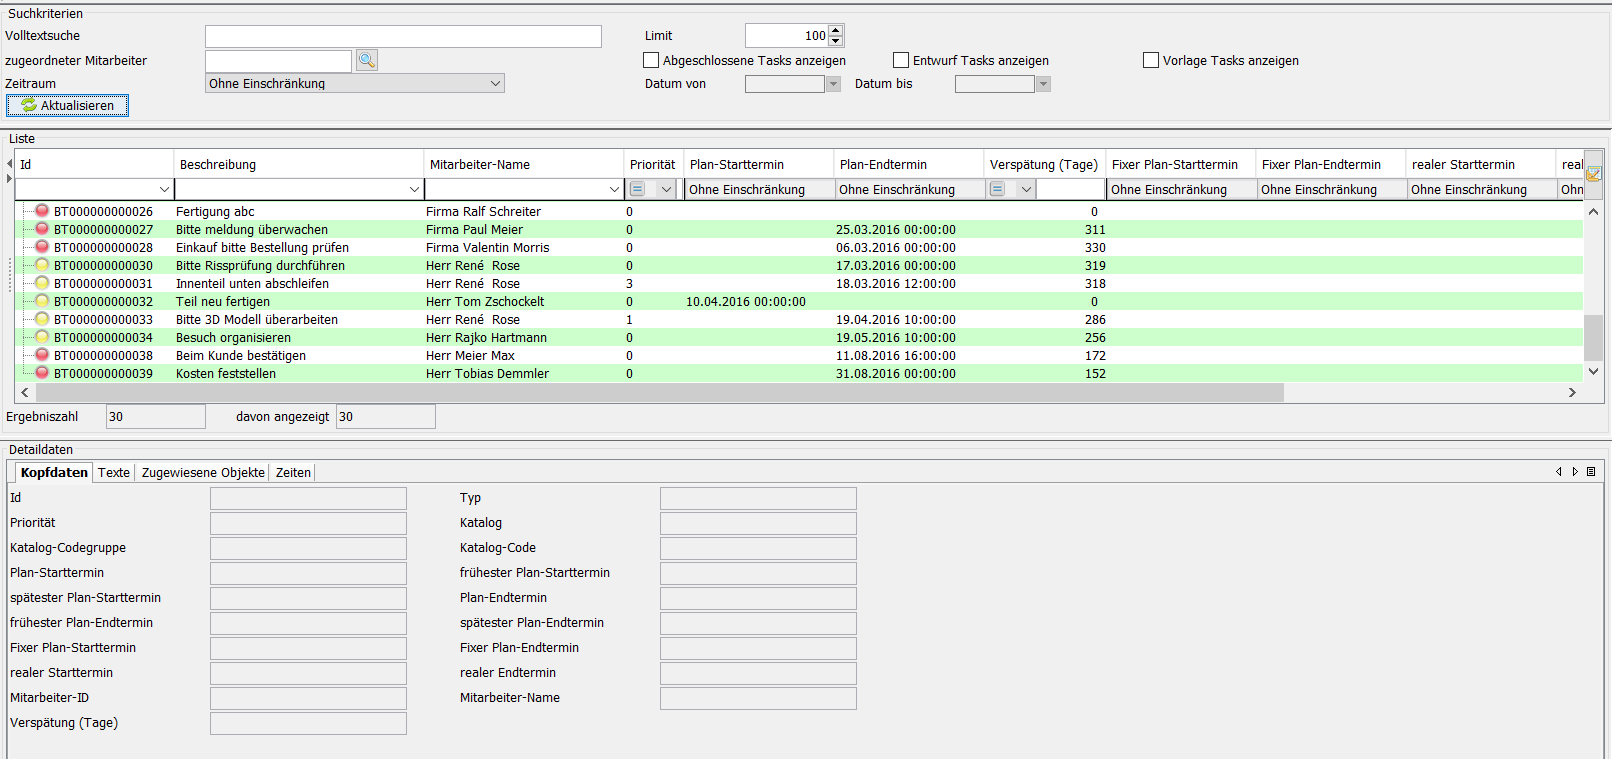1612x759 pixels.
Task: Open the Zeitraum dropdown
Action: pos(495,84)
